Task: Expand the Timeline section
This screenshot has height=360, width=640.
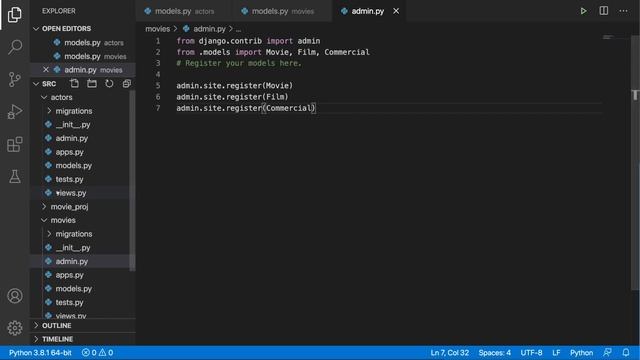Action: (x=82, y=339)
